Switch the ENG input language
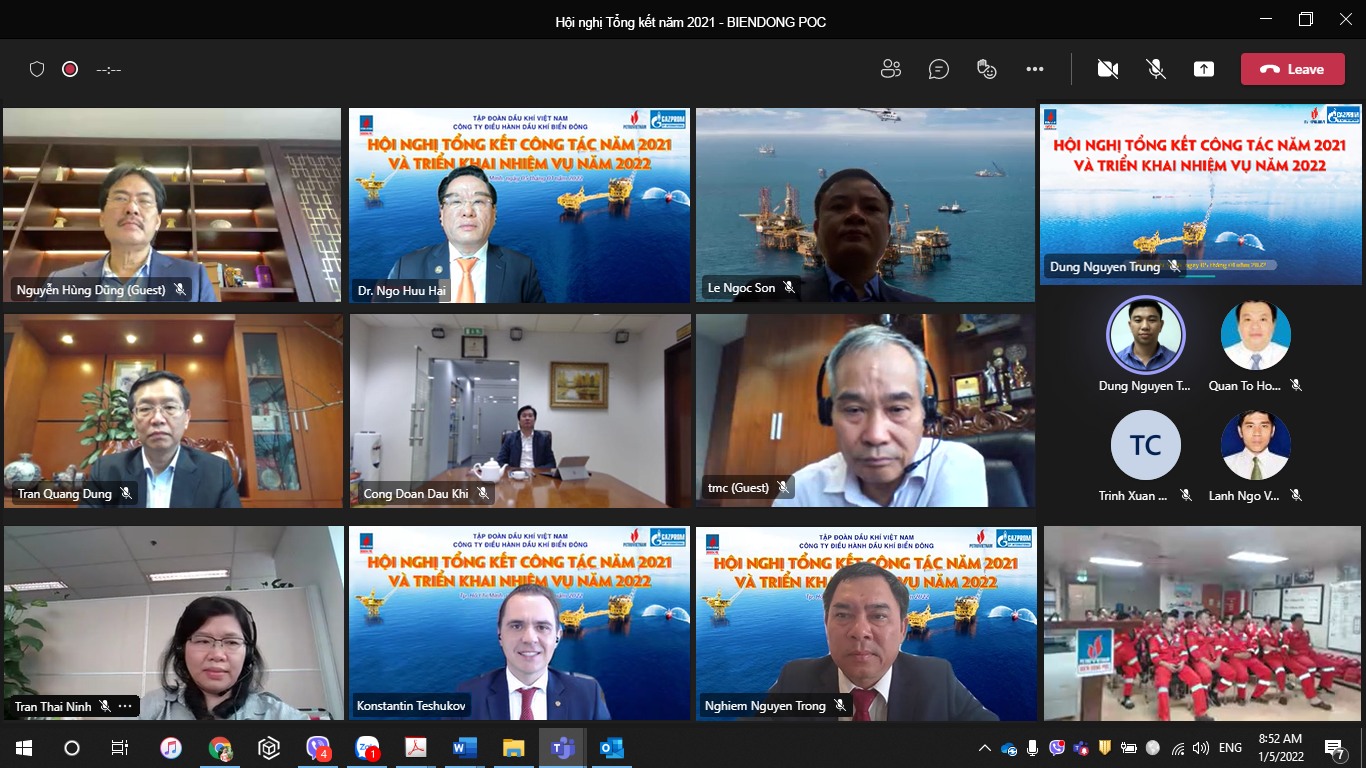 coord(1230,747)
